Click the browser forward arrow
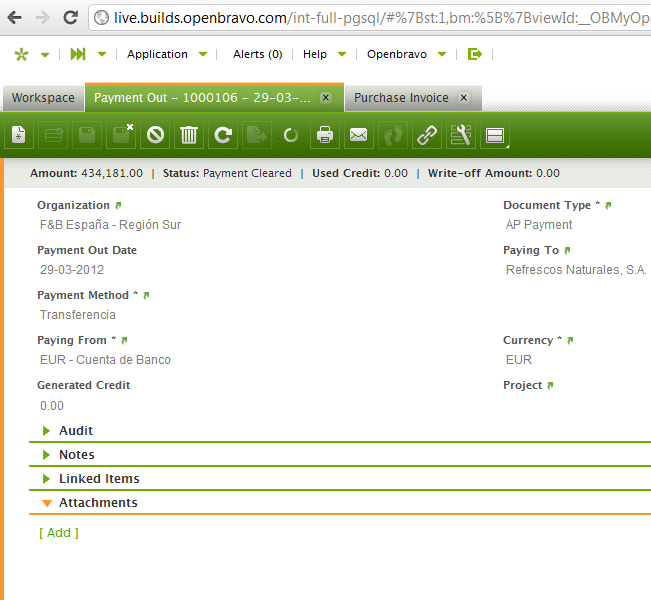The height and width of the screenshot is (600, 651). coord(42,17)
